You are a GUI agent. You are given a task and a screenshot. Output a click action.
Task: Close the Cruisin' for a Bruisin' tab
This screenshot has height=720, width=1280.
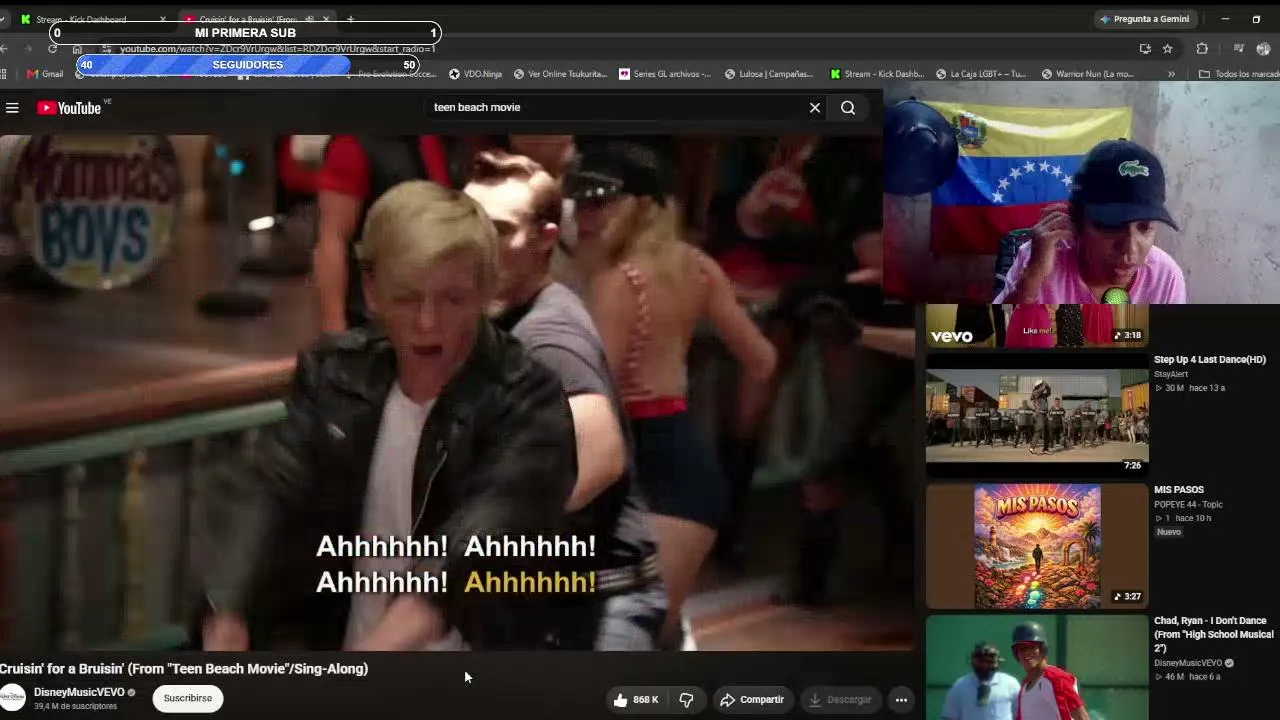pos(325,19)
